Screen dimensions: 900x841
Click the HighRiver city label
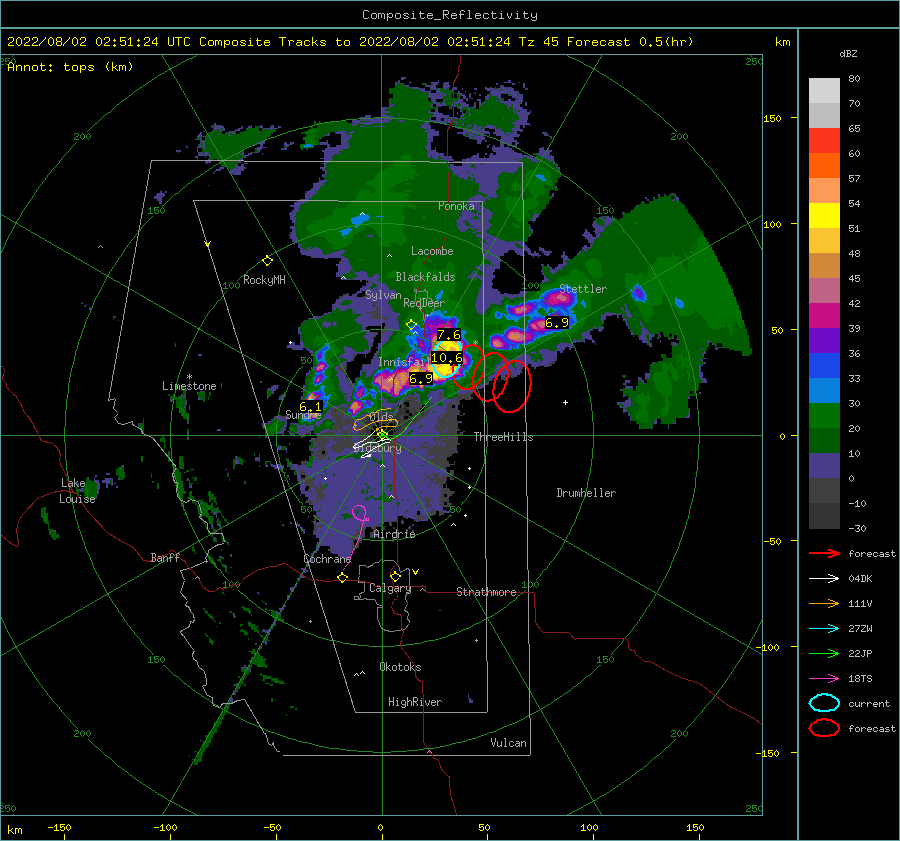415,702
